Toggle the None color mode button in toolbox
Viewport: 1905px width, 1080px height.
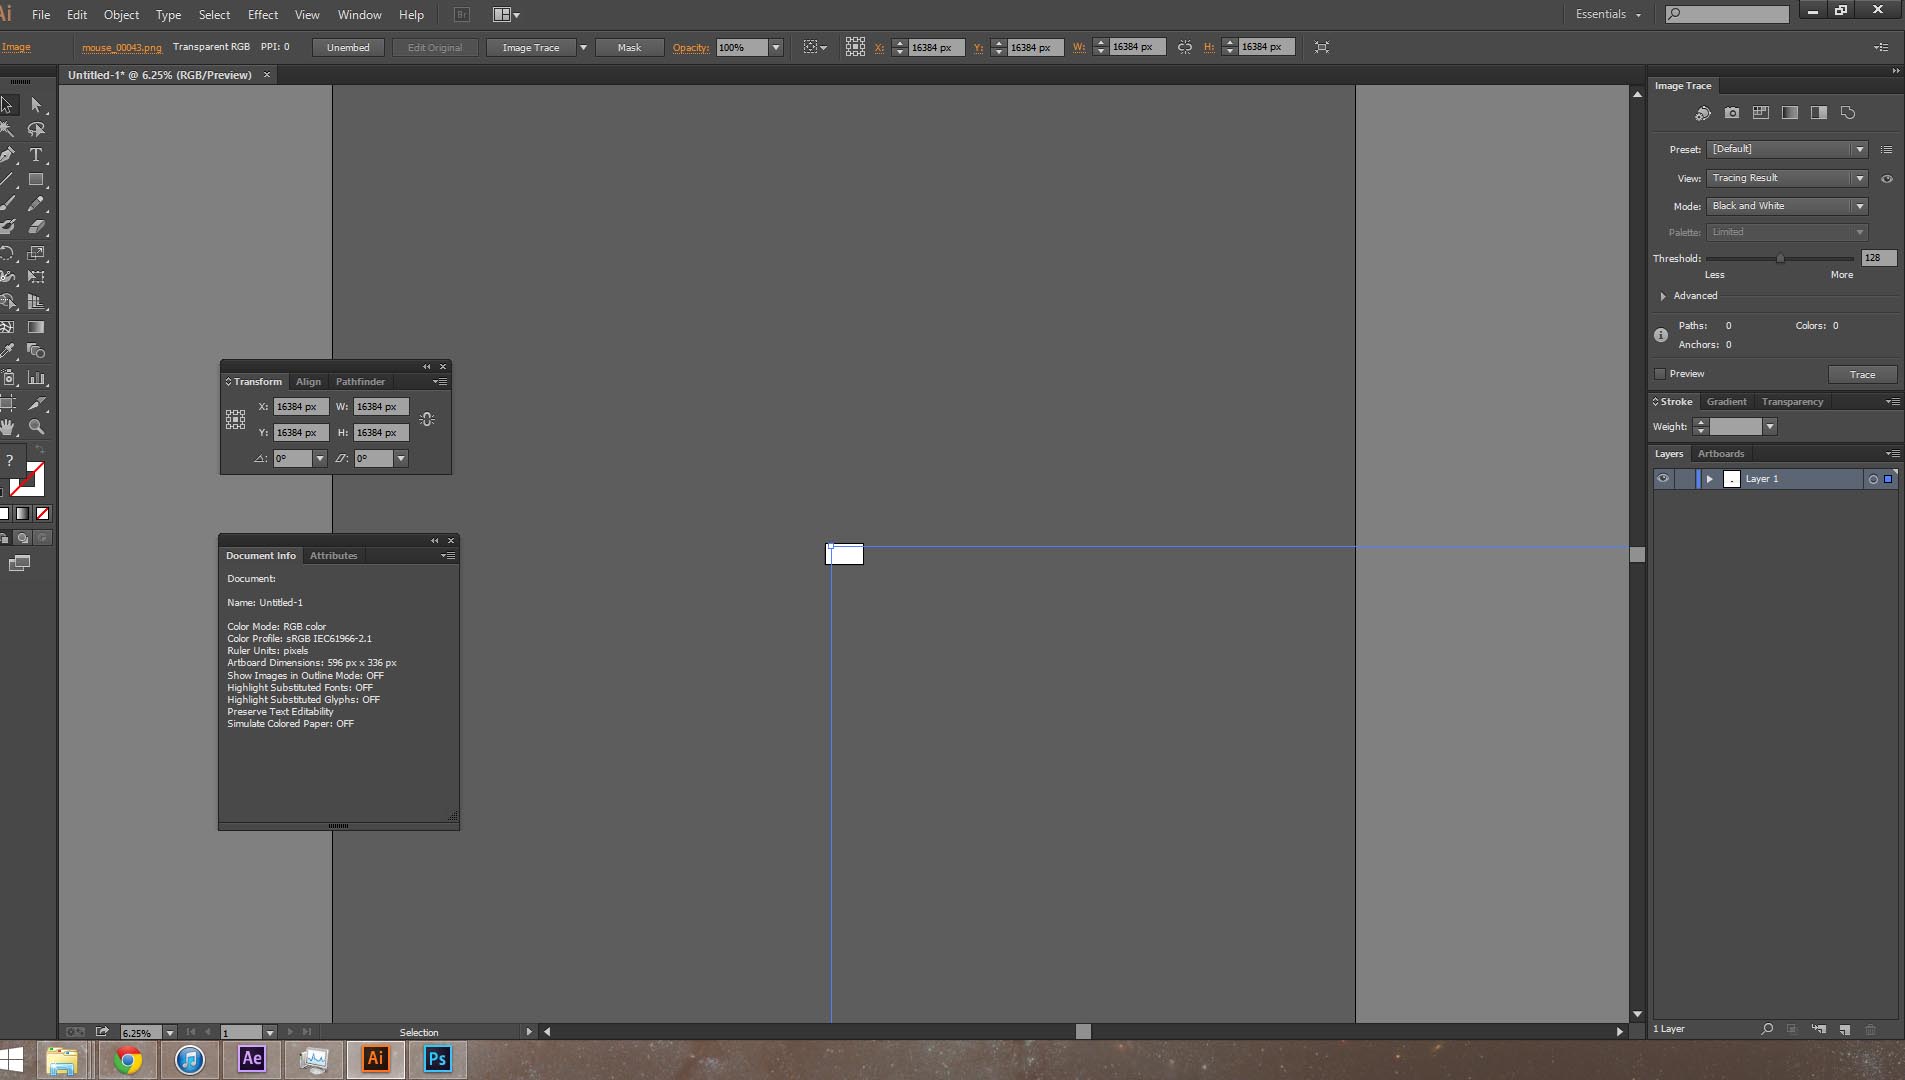point(42,514)
